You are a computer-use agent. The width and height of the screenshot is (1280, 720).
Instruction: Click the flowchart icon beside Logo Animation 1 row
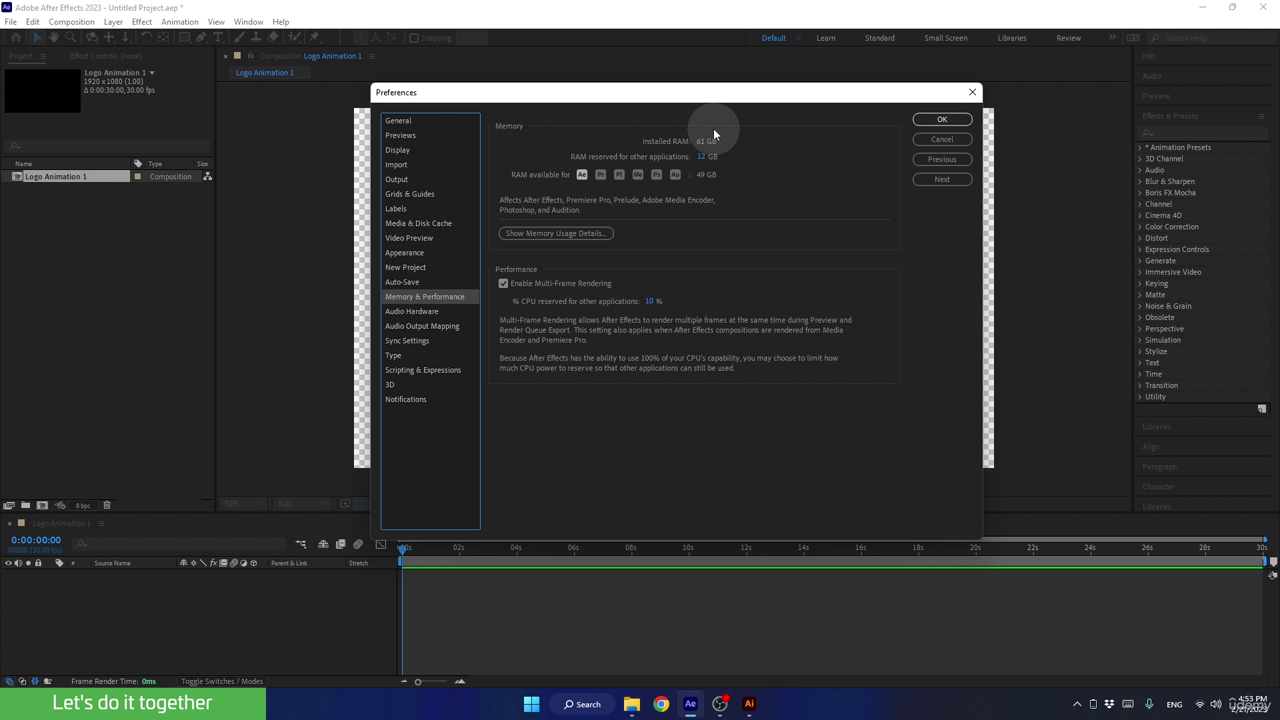click(x=207, y=177)
